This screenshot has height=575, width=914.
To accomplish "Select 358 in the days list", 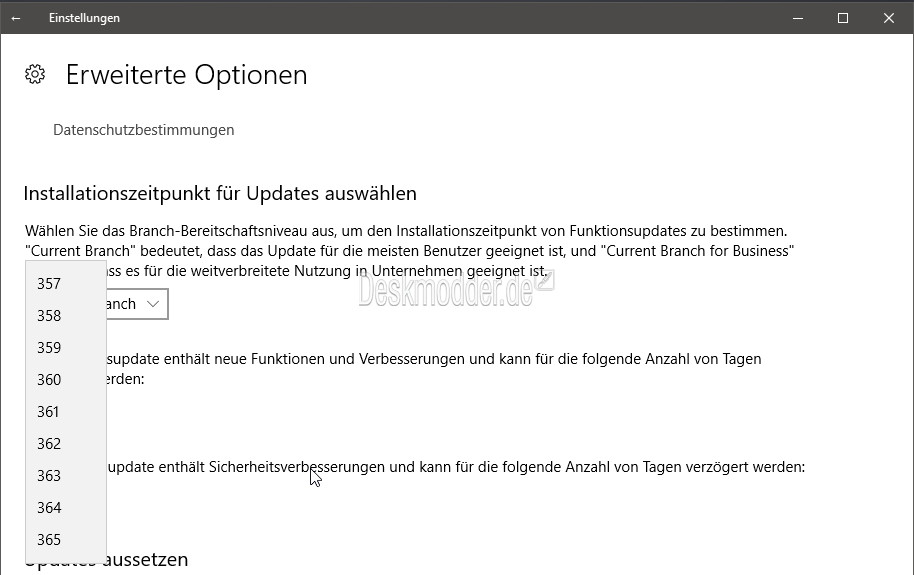I will tap(66, 315).
